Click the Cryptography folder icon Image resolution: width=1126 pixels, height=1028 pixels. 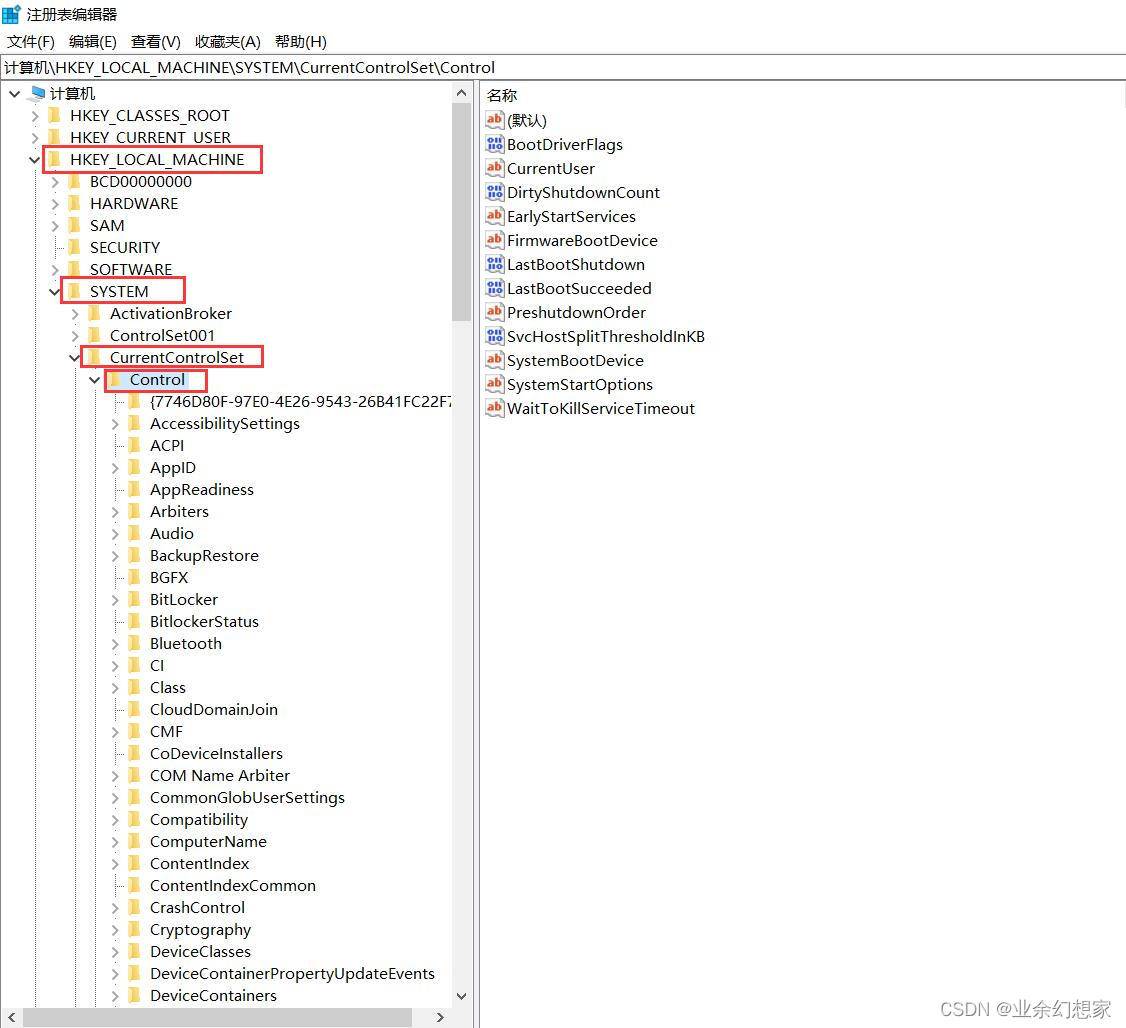click(134, 929)
